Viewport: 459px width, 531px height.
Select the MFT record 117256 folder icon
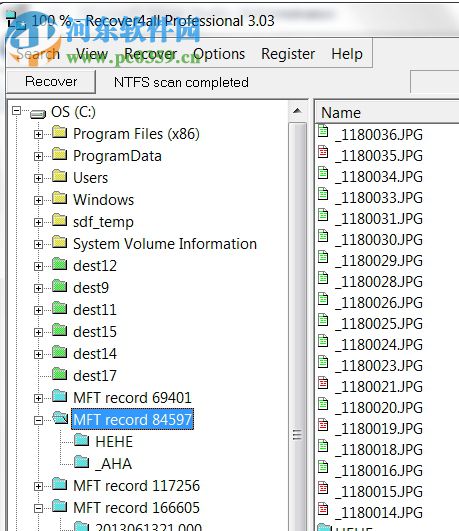pyautogui.click(x=60, y=484)
